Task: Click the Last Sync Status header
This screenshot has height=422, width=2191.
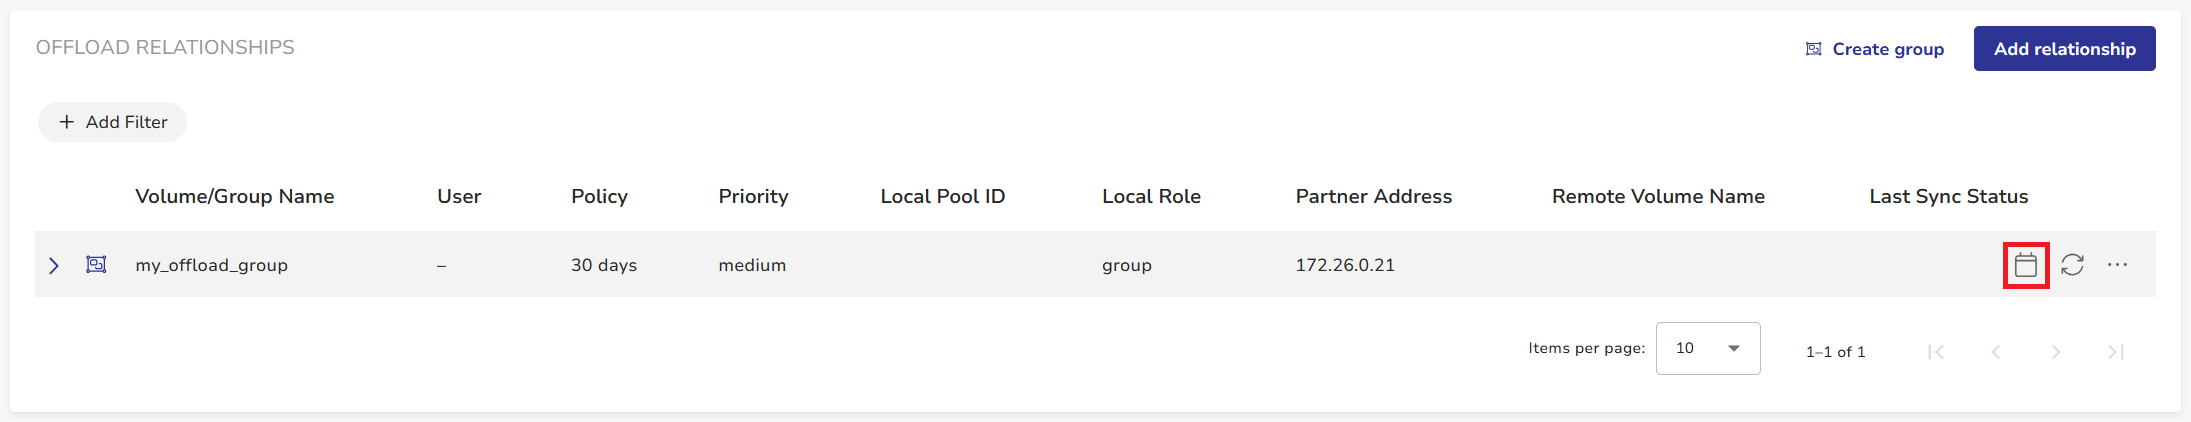Action: (x=1948, y=197)
